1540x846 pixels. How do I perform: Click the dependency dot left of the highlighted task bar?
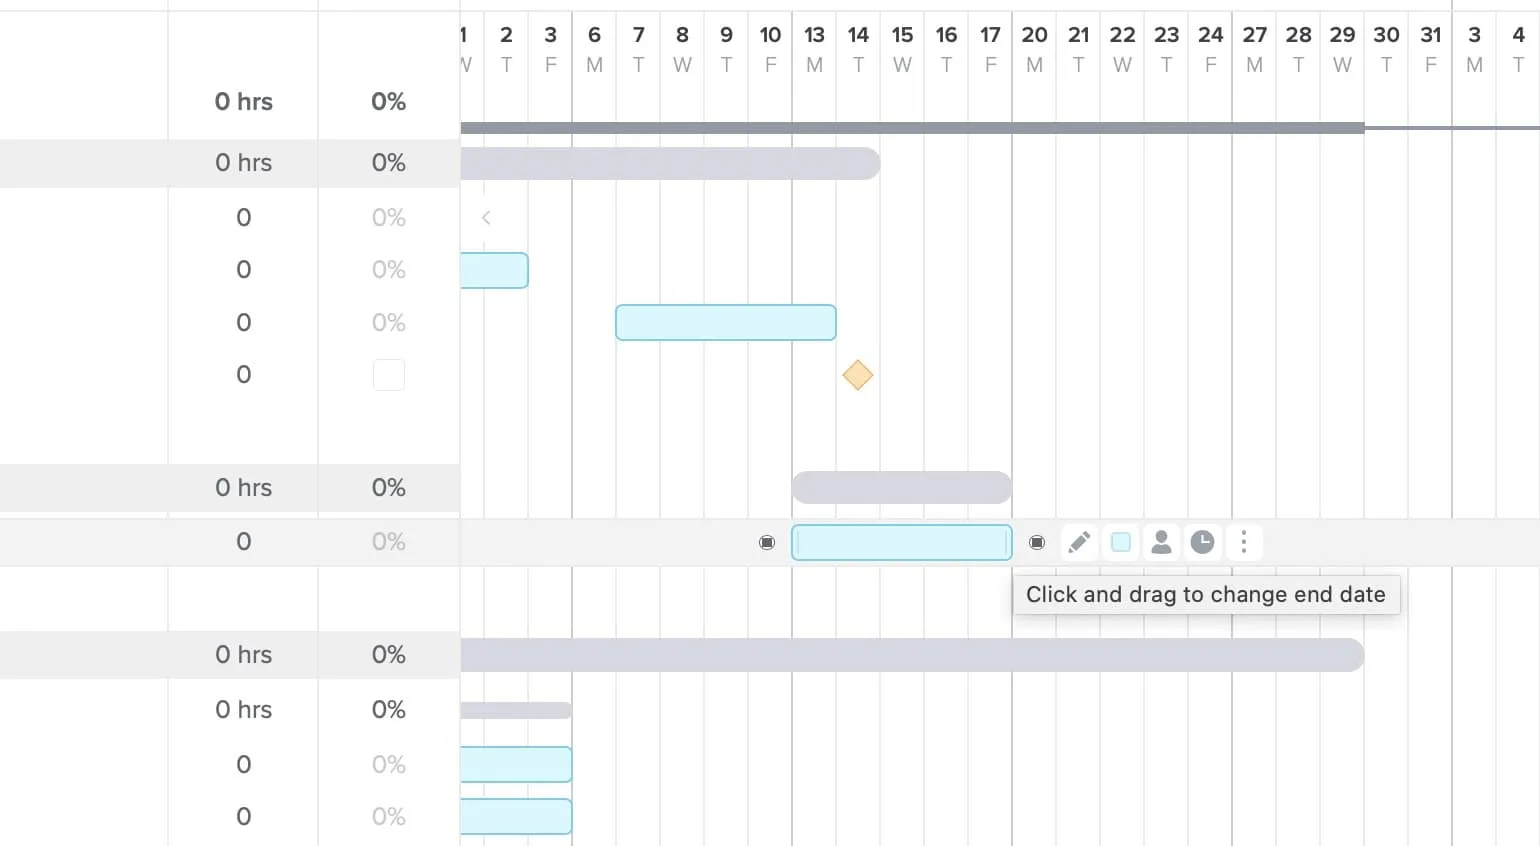(767, 542)
